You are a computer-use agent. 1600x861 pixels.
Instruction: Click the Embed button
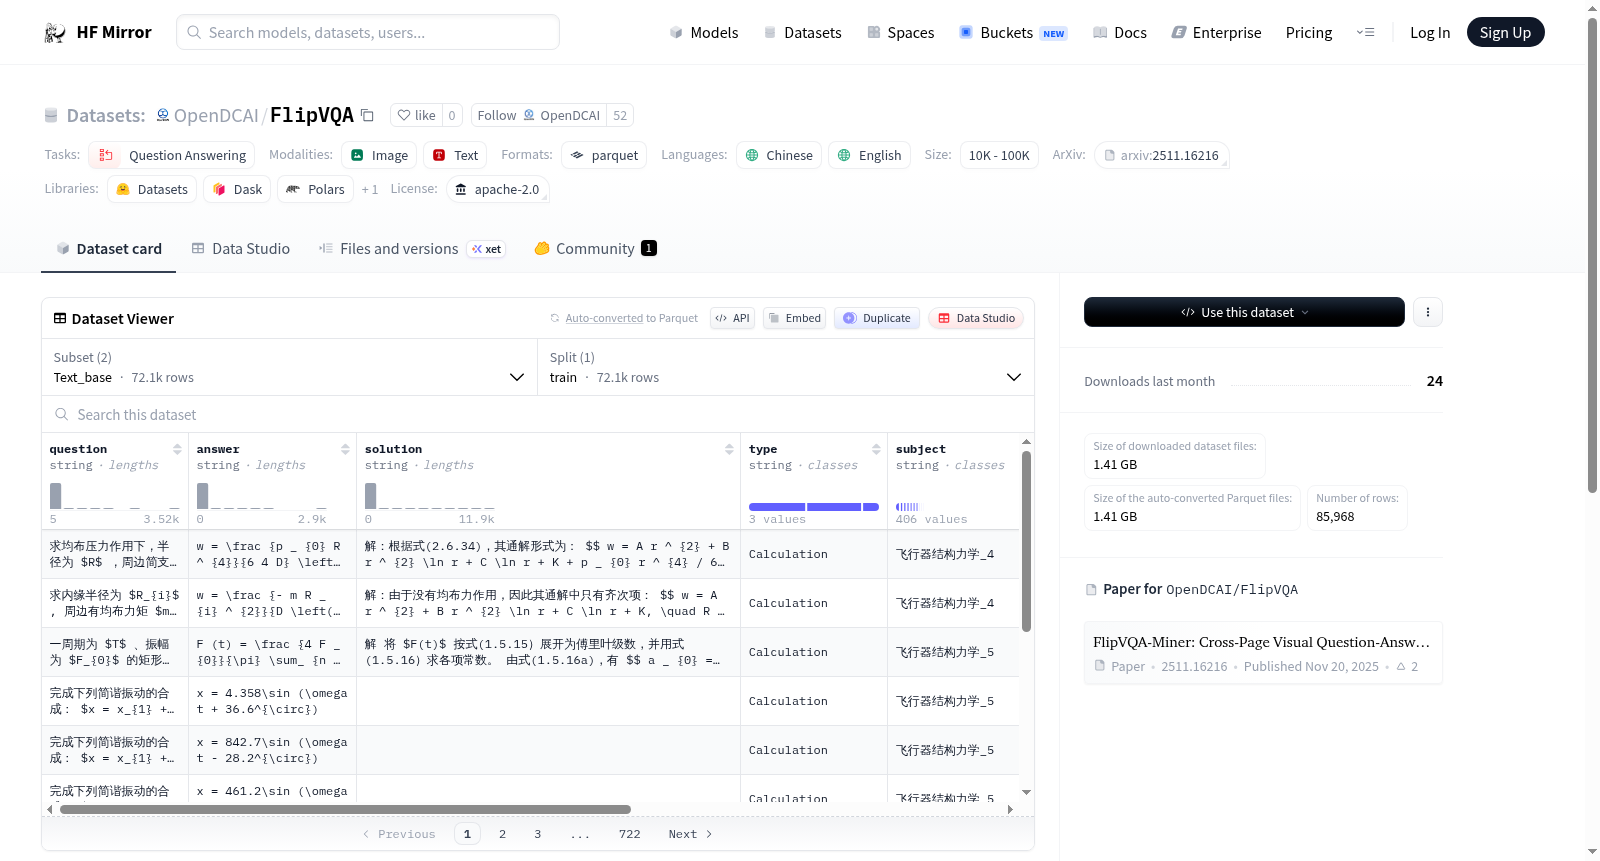[x=794, y=318]
